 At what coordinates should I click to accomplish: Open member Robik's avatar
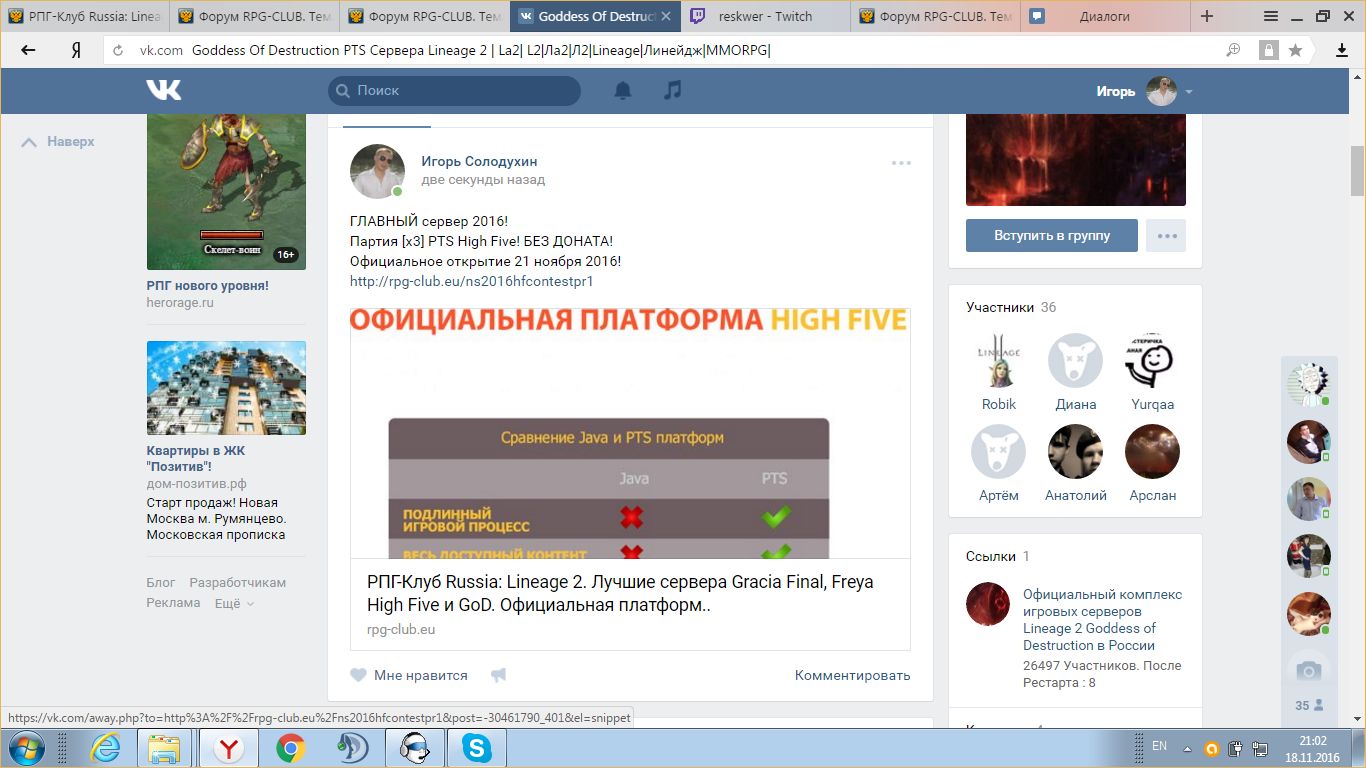998,361
